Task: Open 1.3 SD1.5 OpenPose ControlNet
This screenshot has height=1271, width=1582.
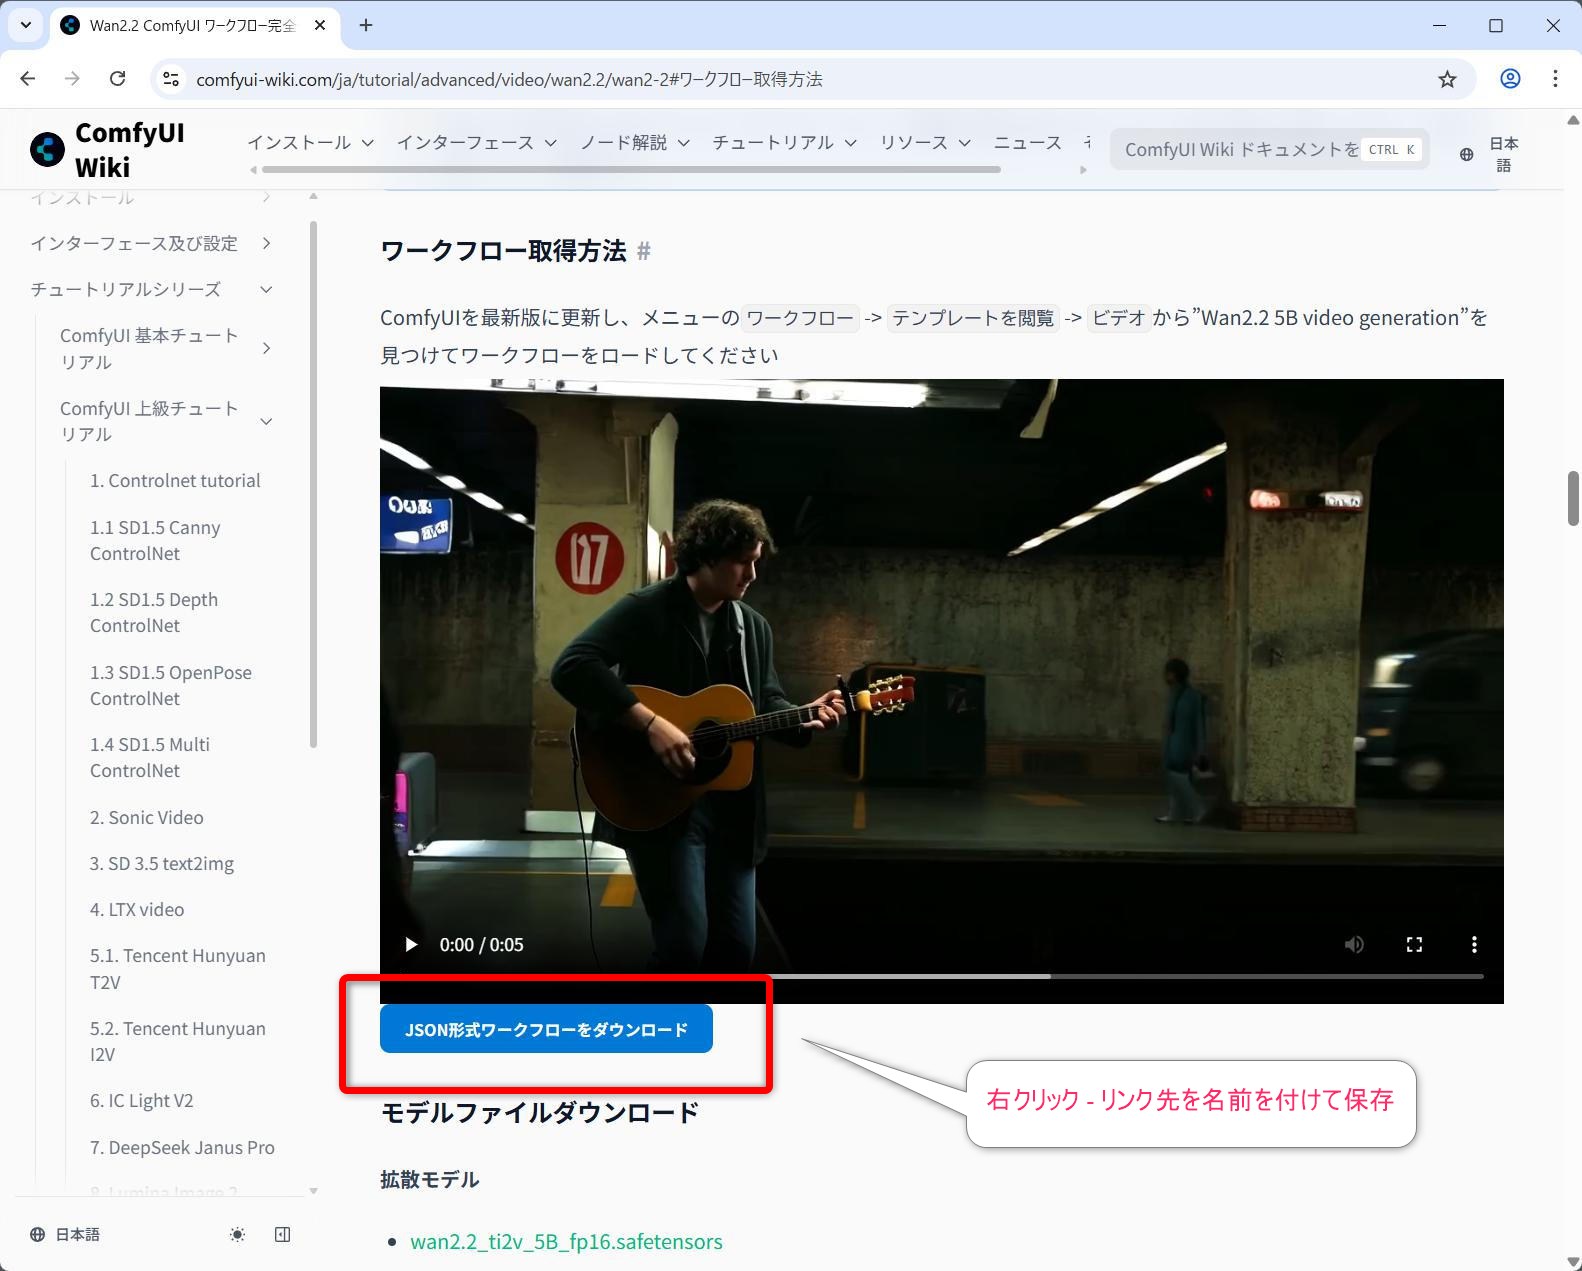Action: click(171, 685)
